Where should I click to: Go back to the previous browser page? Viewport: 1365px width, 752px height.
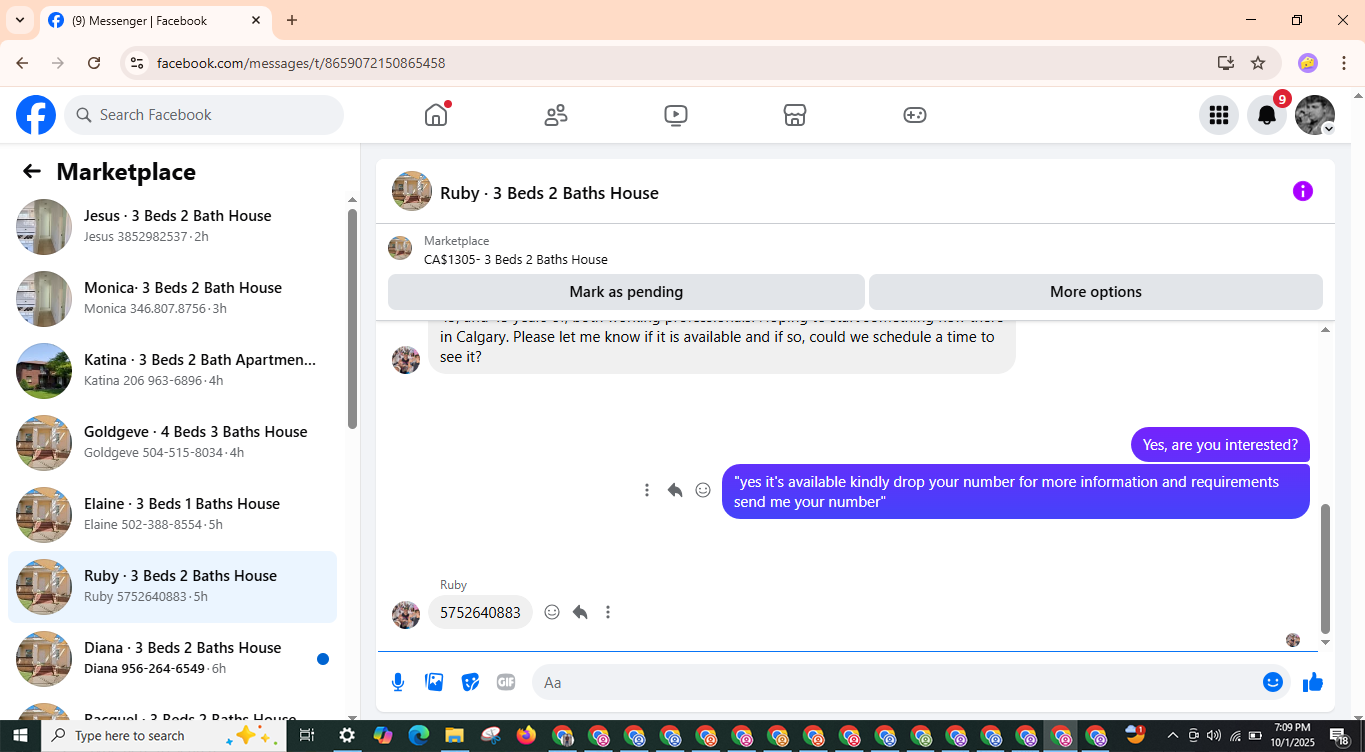tap(22, 63)
